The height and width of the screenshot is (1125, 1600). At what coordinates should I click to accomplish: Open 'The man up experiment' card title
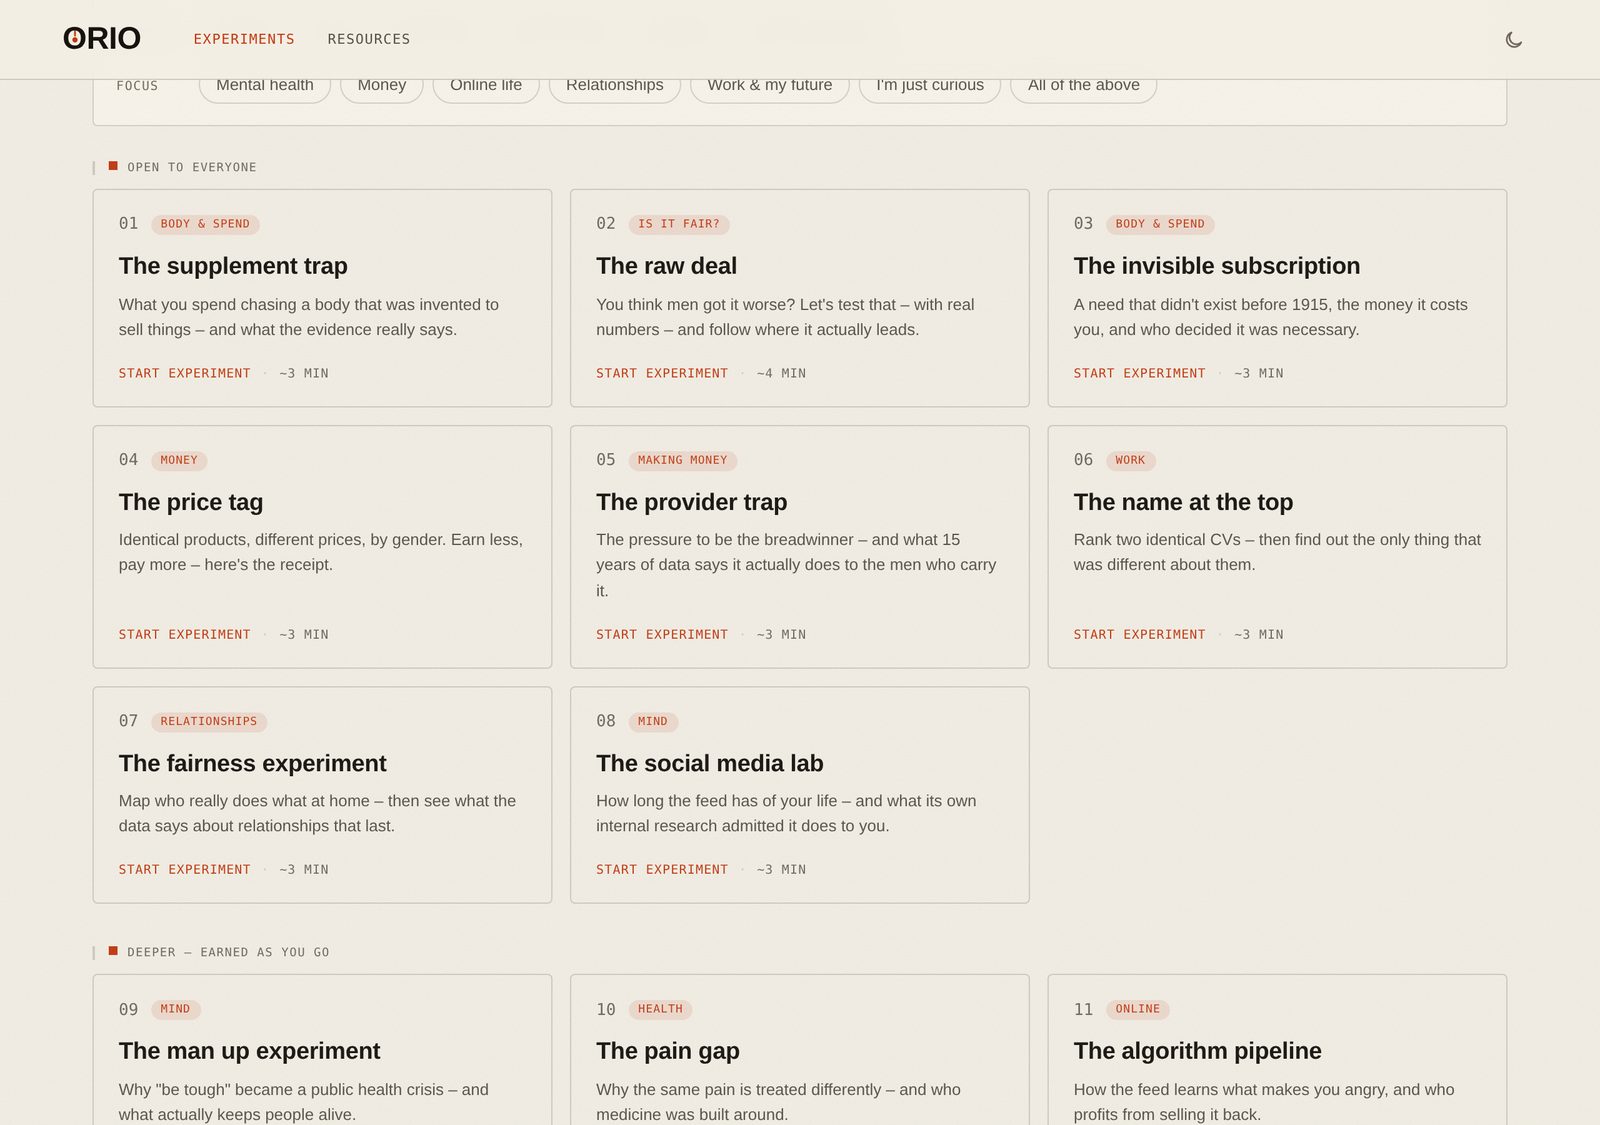250,1051
